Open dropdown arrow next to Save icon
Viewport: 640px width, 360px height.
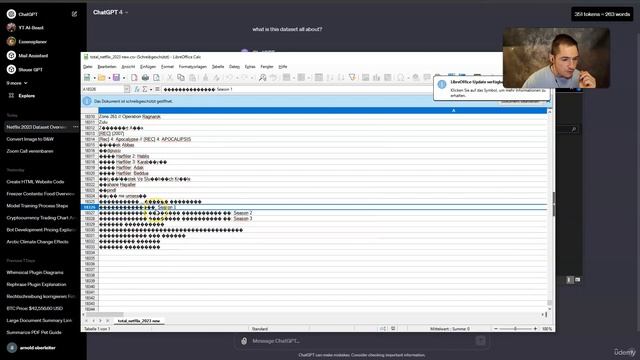coord(124,78)
